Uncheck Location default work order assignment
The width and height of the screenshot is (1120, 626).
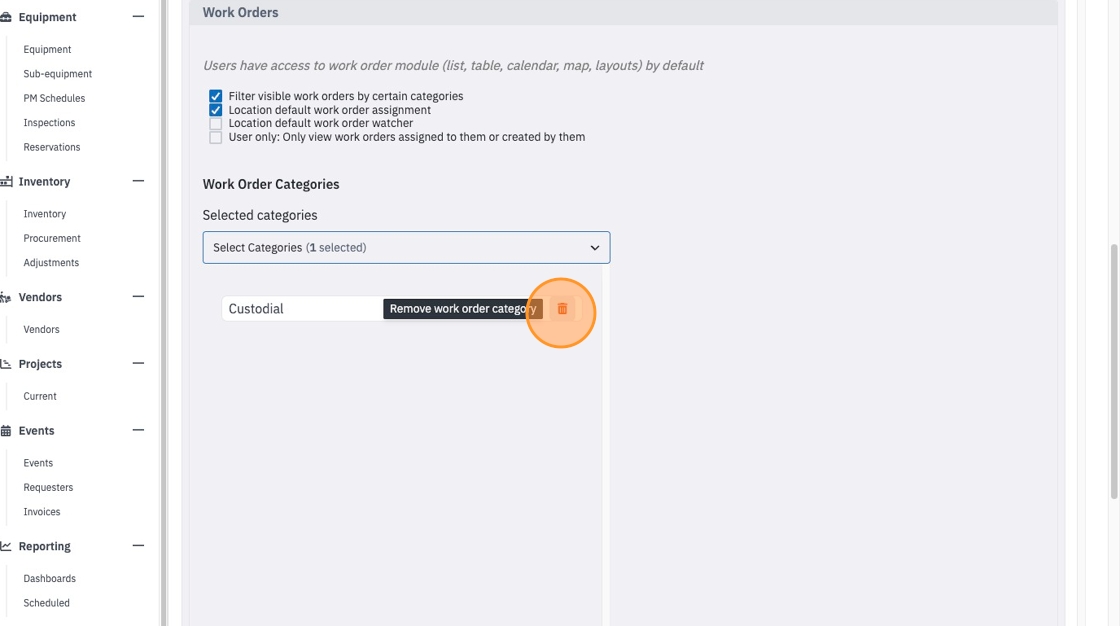[215, 110]
